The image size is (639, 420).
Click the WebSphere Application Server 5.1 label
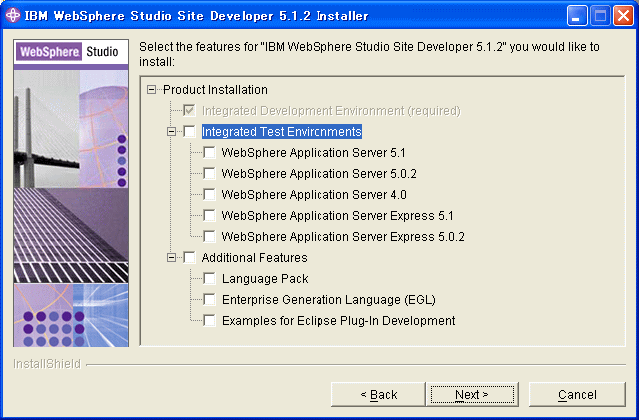(313, 153)
